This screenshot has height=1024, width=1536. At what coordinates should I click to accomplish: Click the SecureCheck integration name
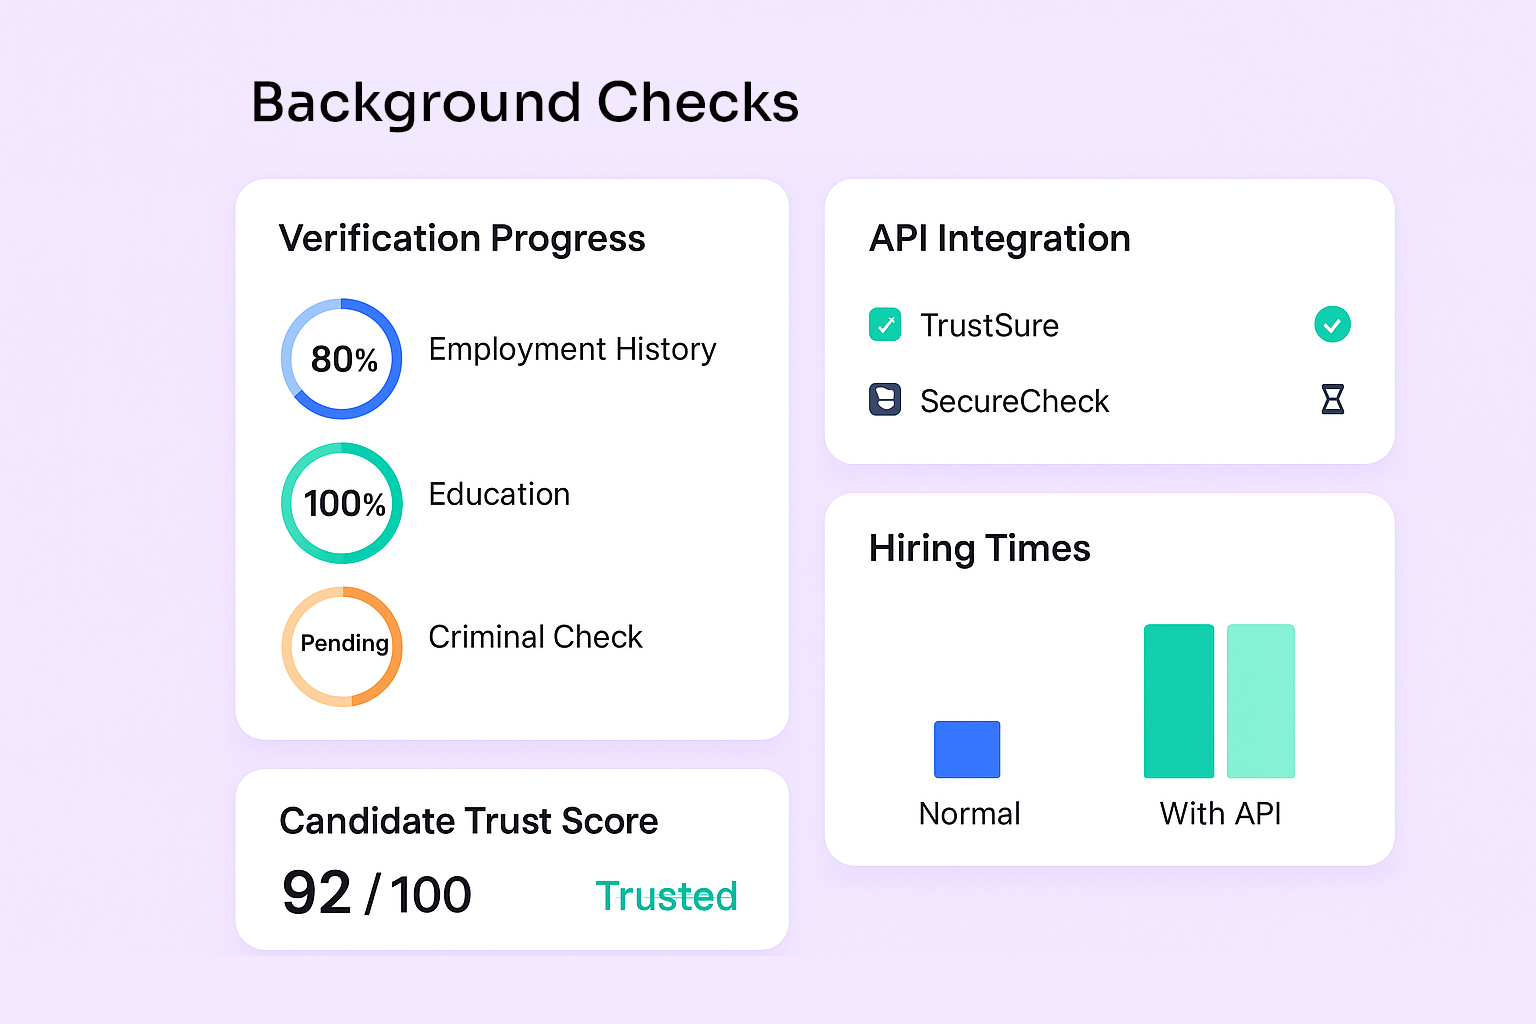(1014, 401)
